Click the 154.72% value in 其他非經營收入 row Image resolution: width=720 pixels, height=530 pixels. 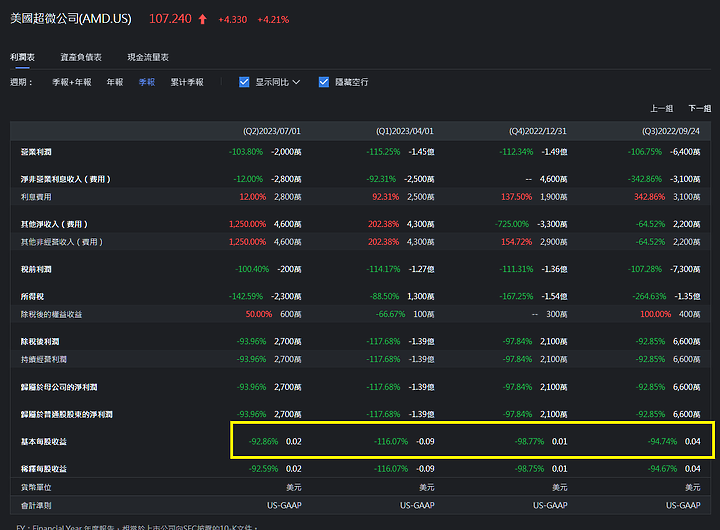[x=517, y=242]
